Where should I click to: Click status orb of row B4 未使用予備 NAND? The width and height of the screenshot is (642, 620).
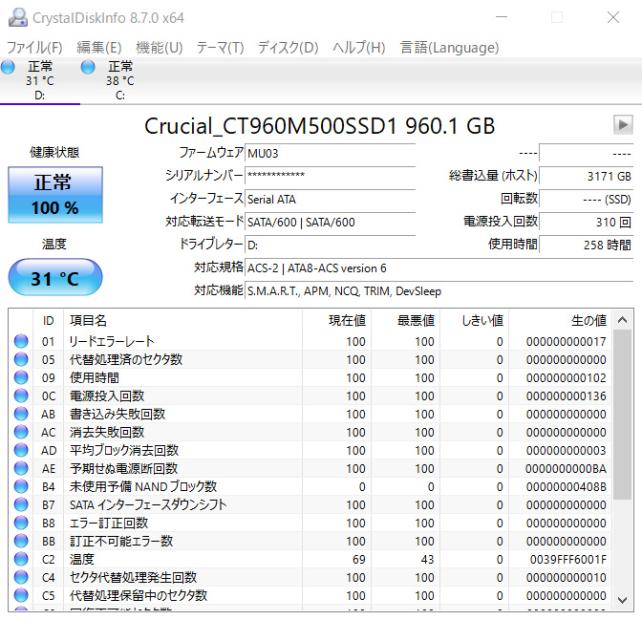point(21,486)
